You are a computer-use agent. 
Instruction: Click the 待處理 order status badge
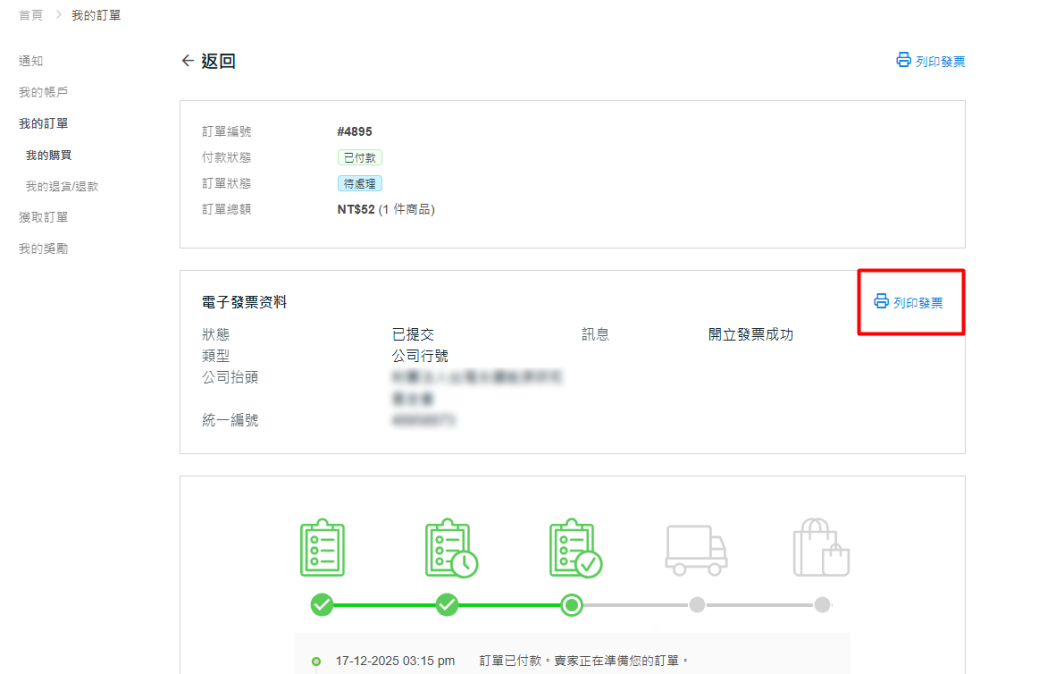pos(360,184)
